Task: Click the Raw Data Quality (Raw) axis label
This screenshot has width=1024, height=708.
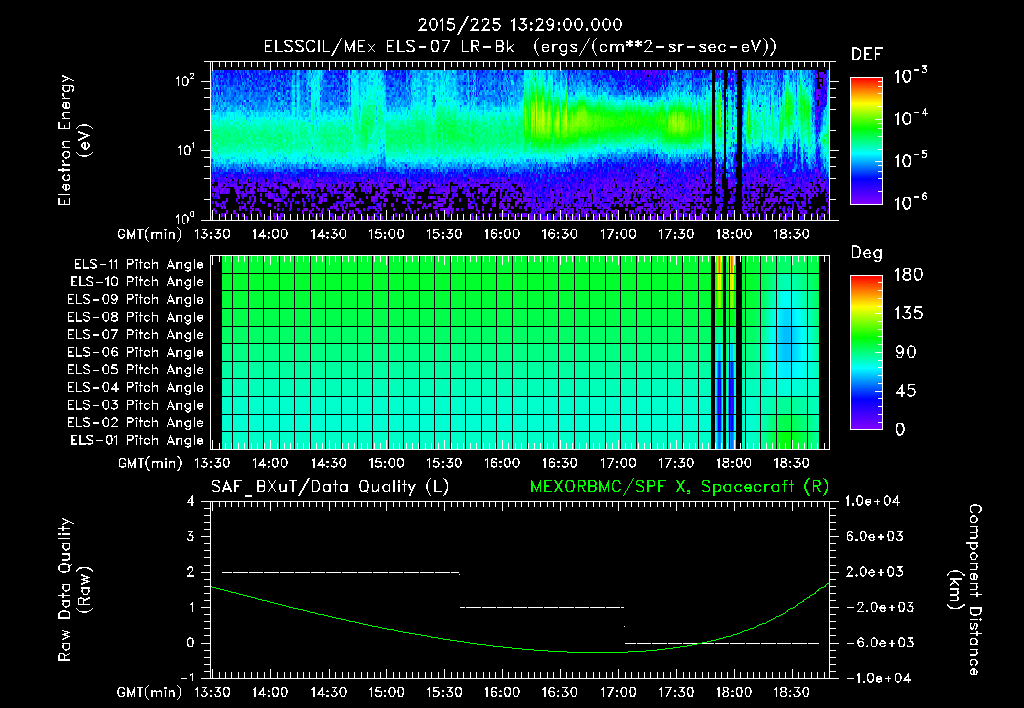Action: tap(74, 590)
